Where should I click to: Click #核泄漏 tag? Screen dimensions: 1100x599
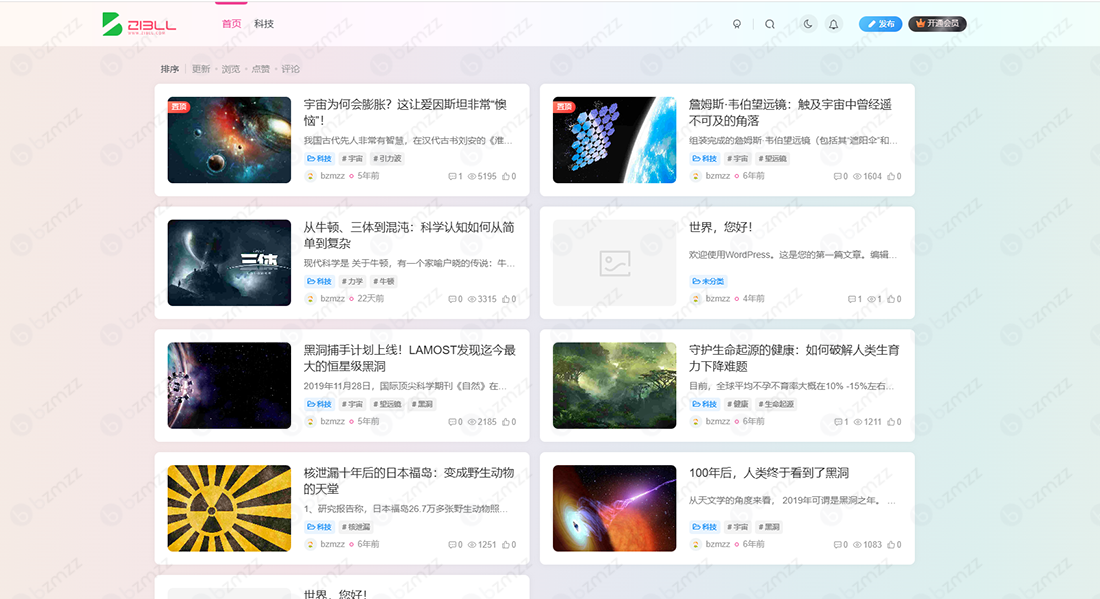[x=356, y=527]
